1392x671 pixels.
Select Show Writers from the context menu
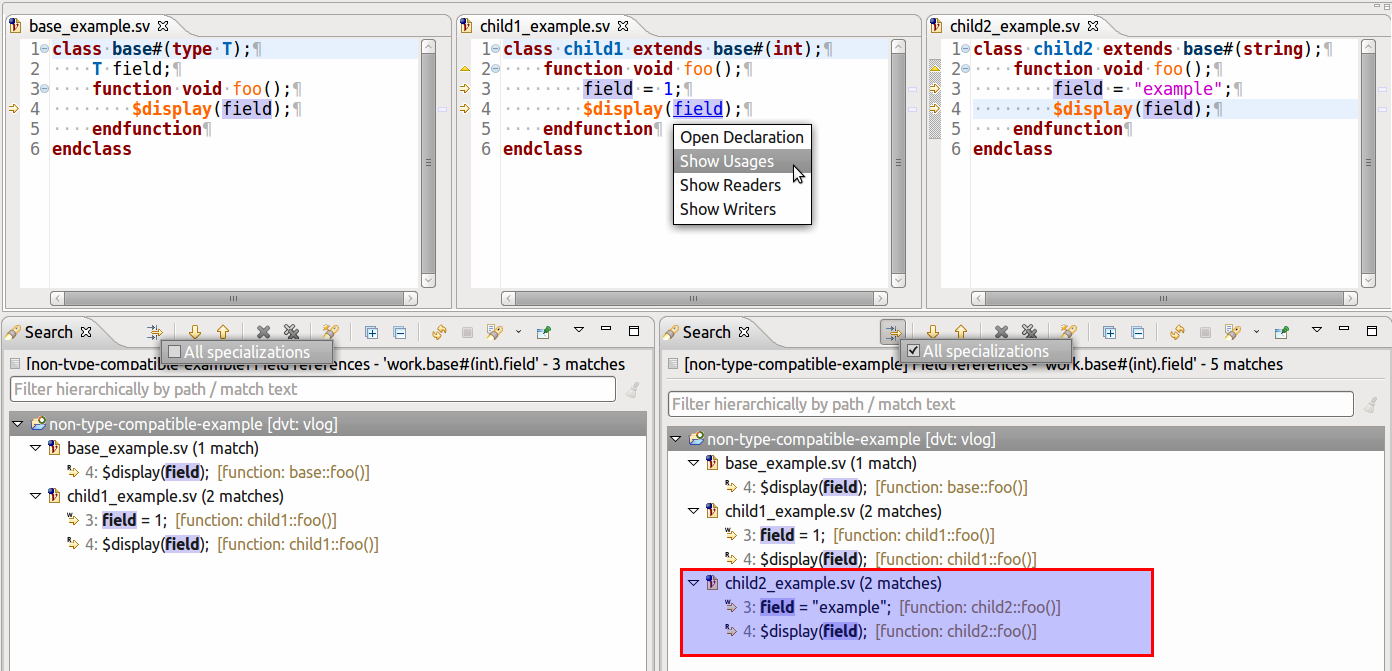tap(728, 209)
